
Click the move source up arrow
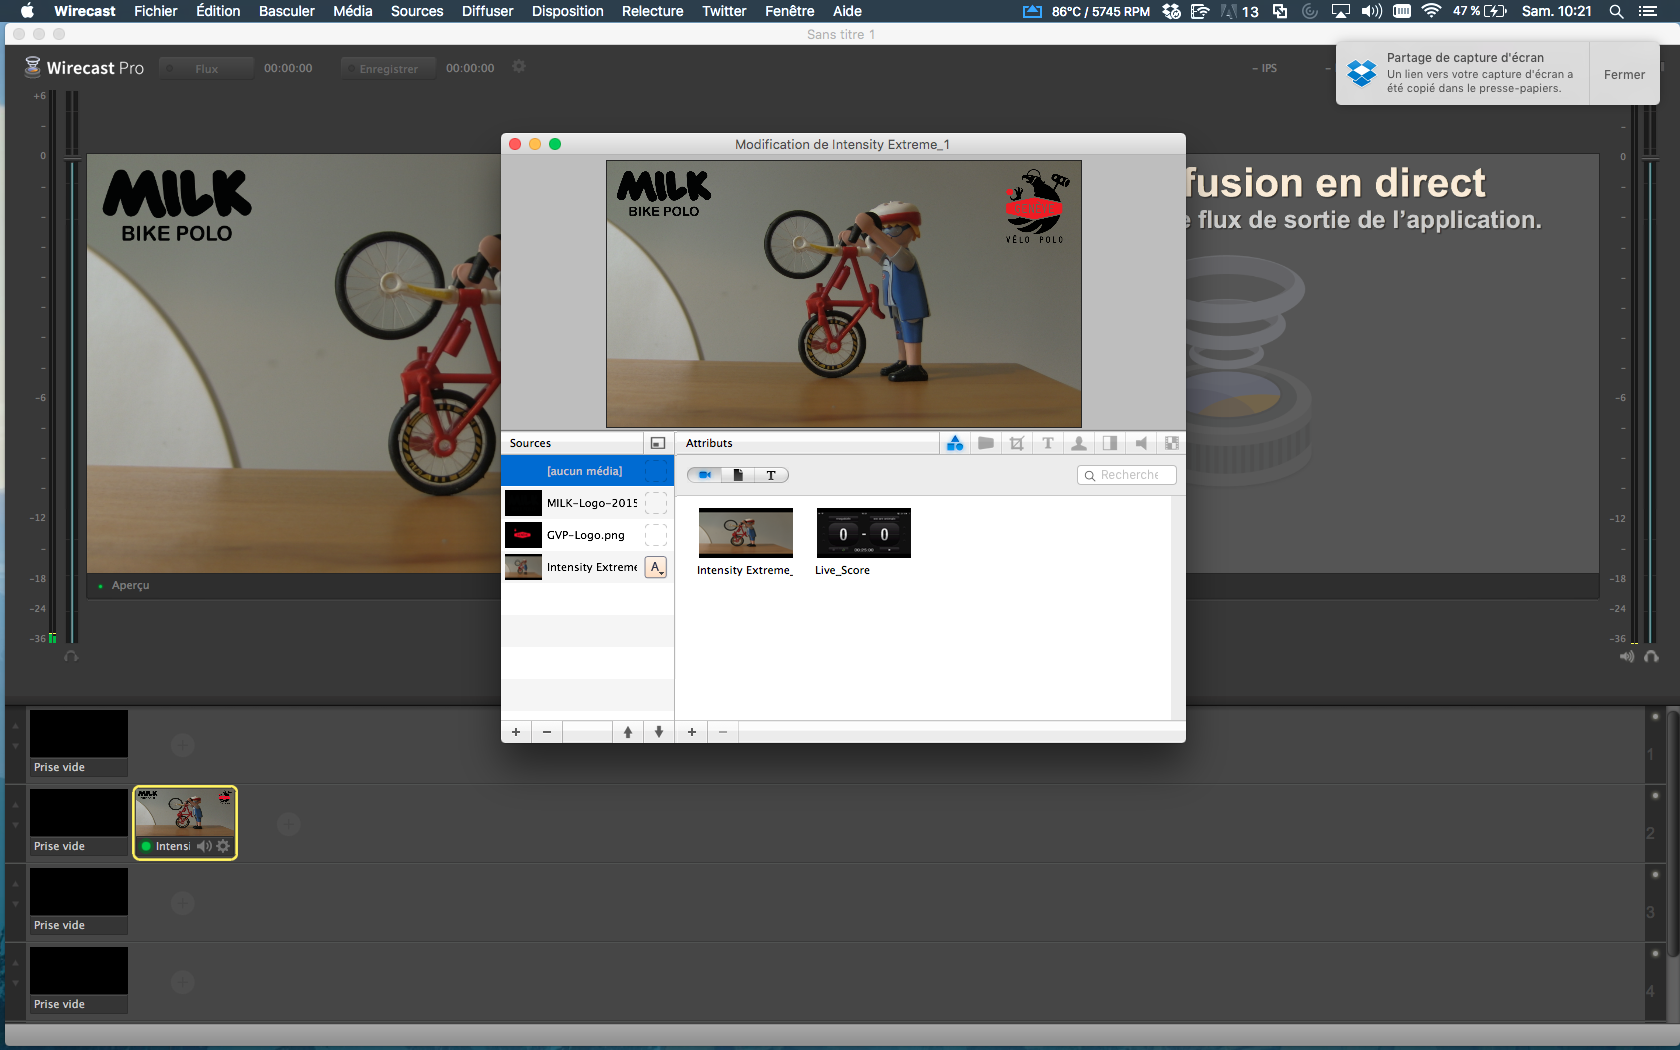628,732
